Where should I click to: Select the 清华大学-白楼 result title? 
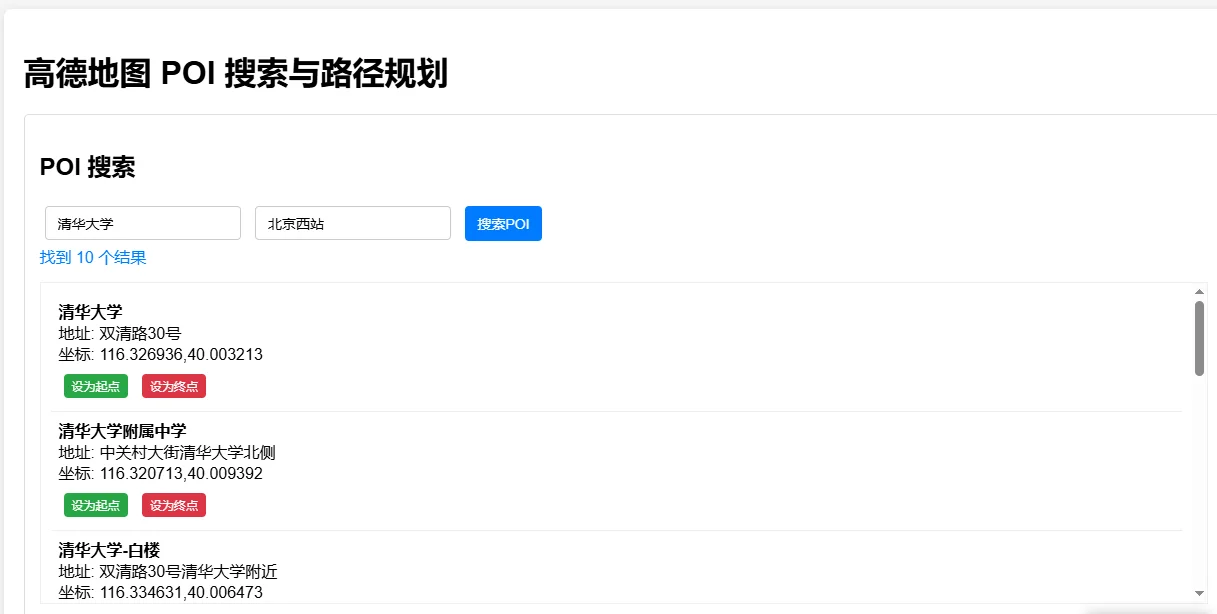109,550
